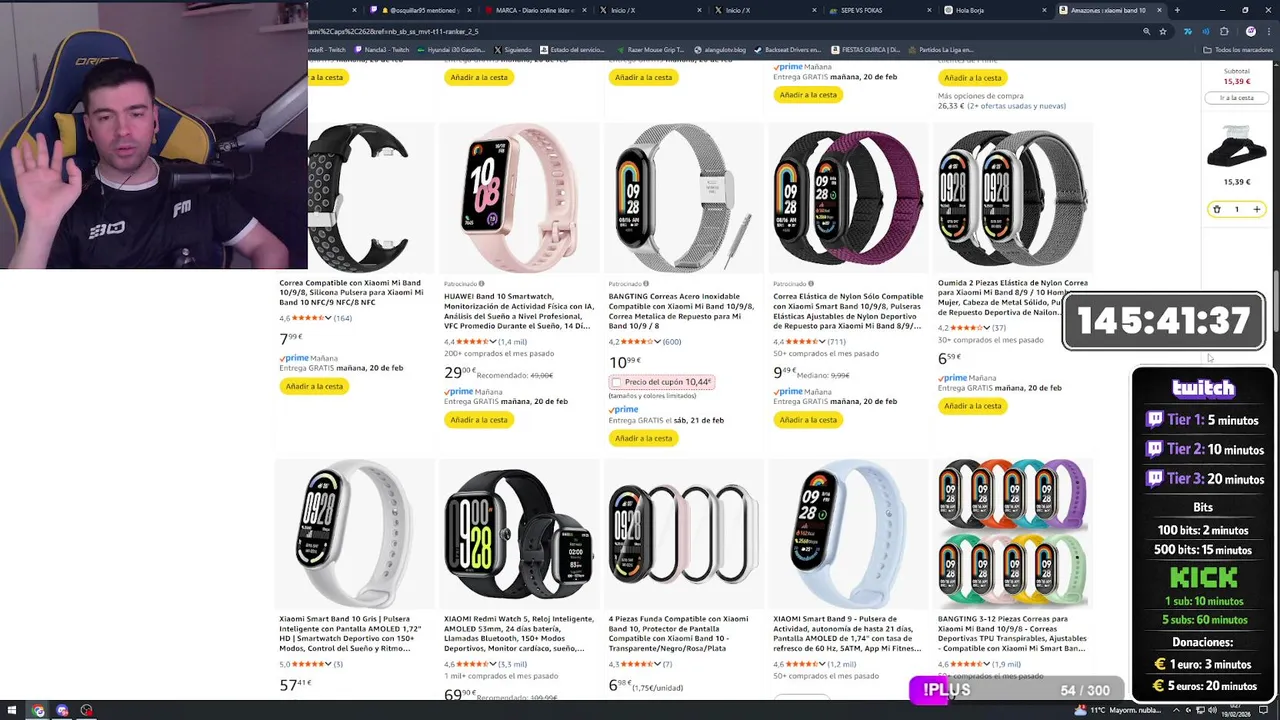Image resolution: width=1280 pixels, height=720 pixels.
Task: Remove hanger item with trash icon
Action: 1216,209
